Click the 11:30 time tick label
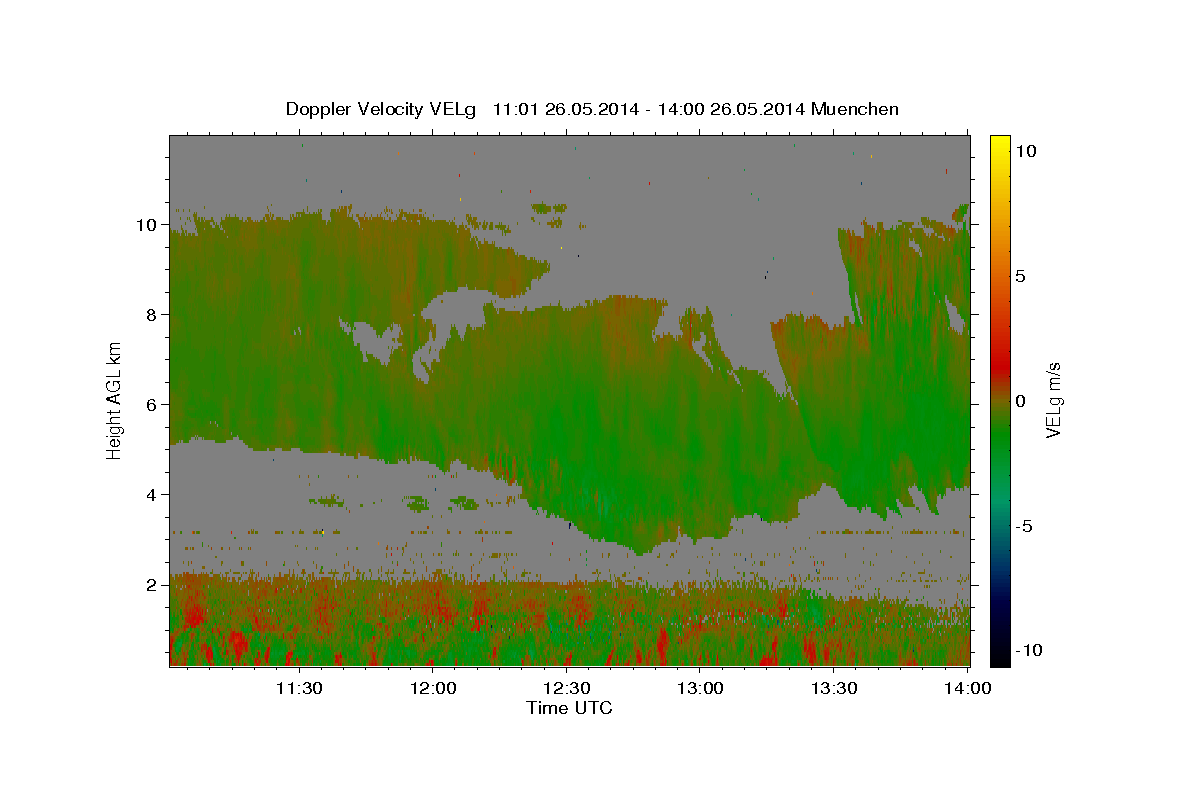1200x800 pixels. [299, 688]
